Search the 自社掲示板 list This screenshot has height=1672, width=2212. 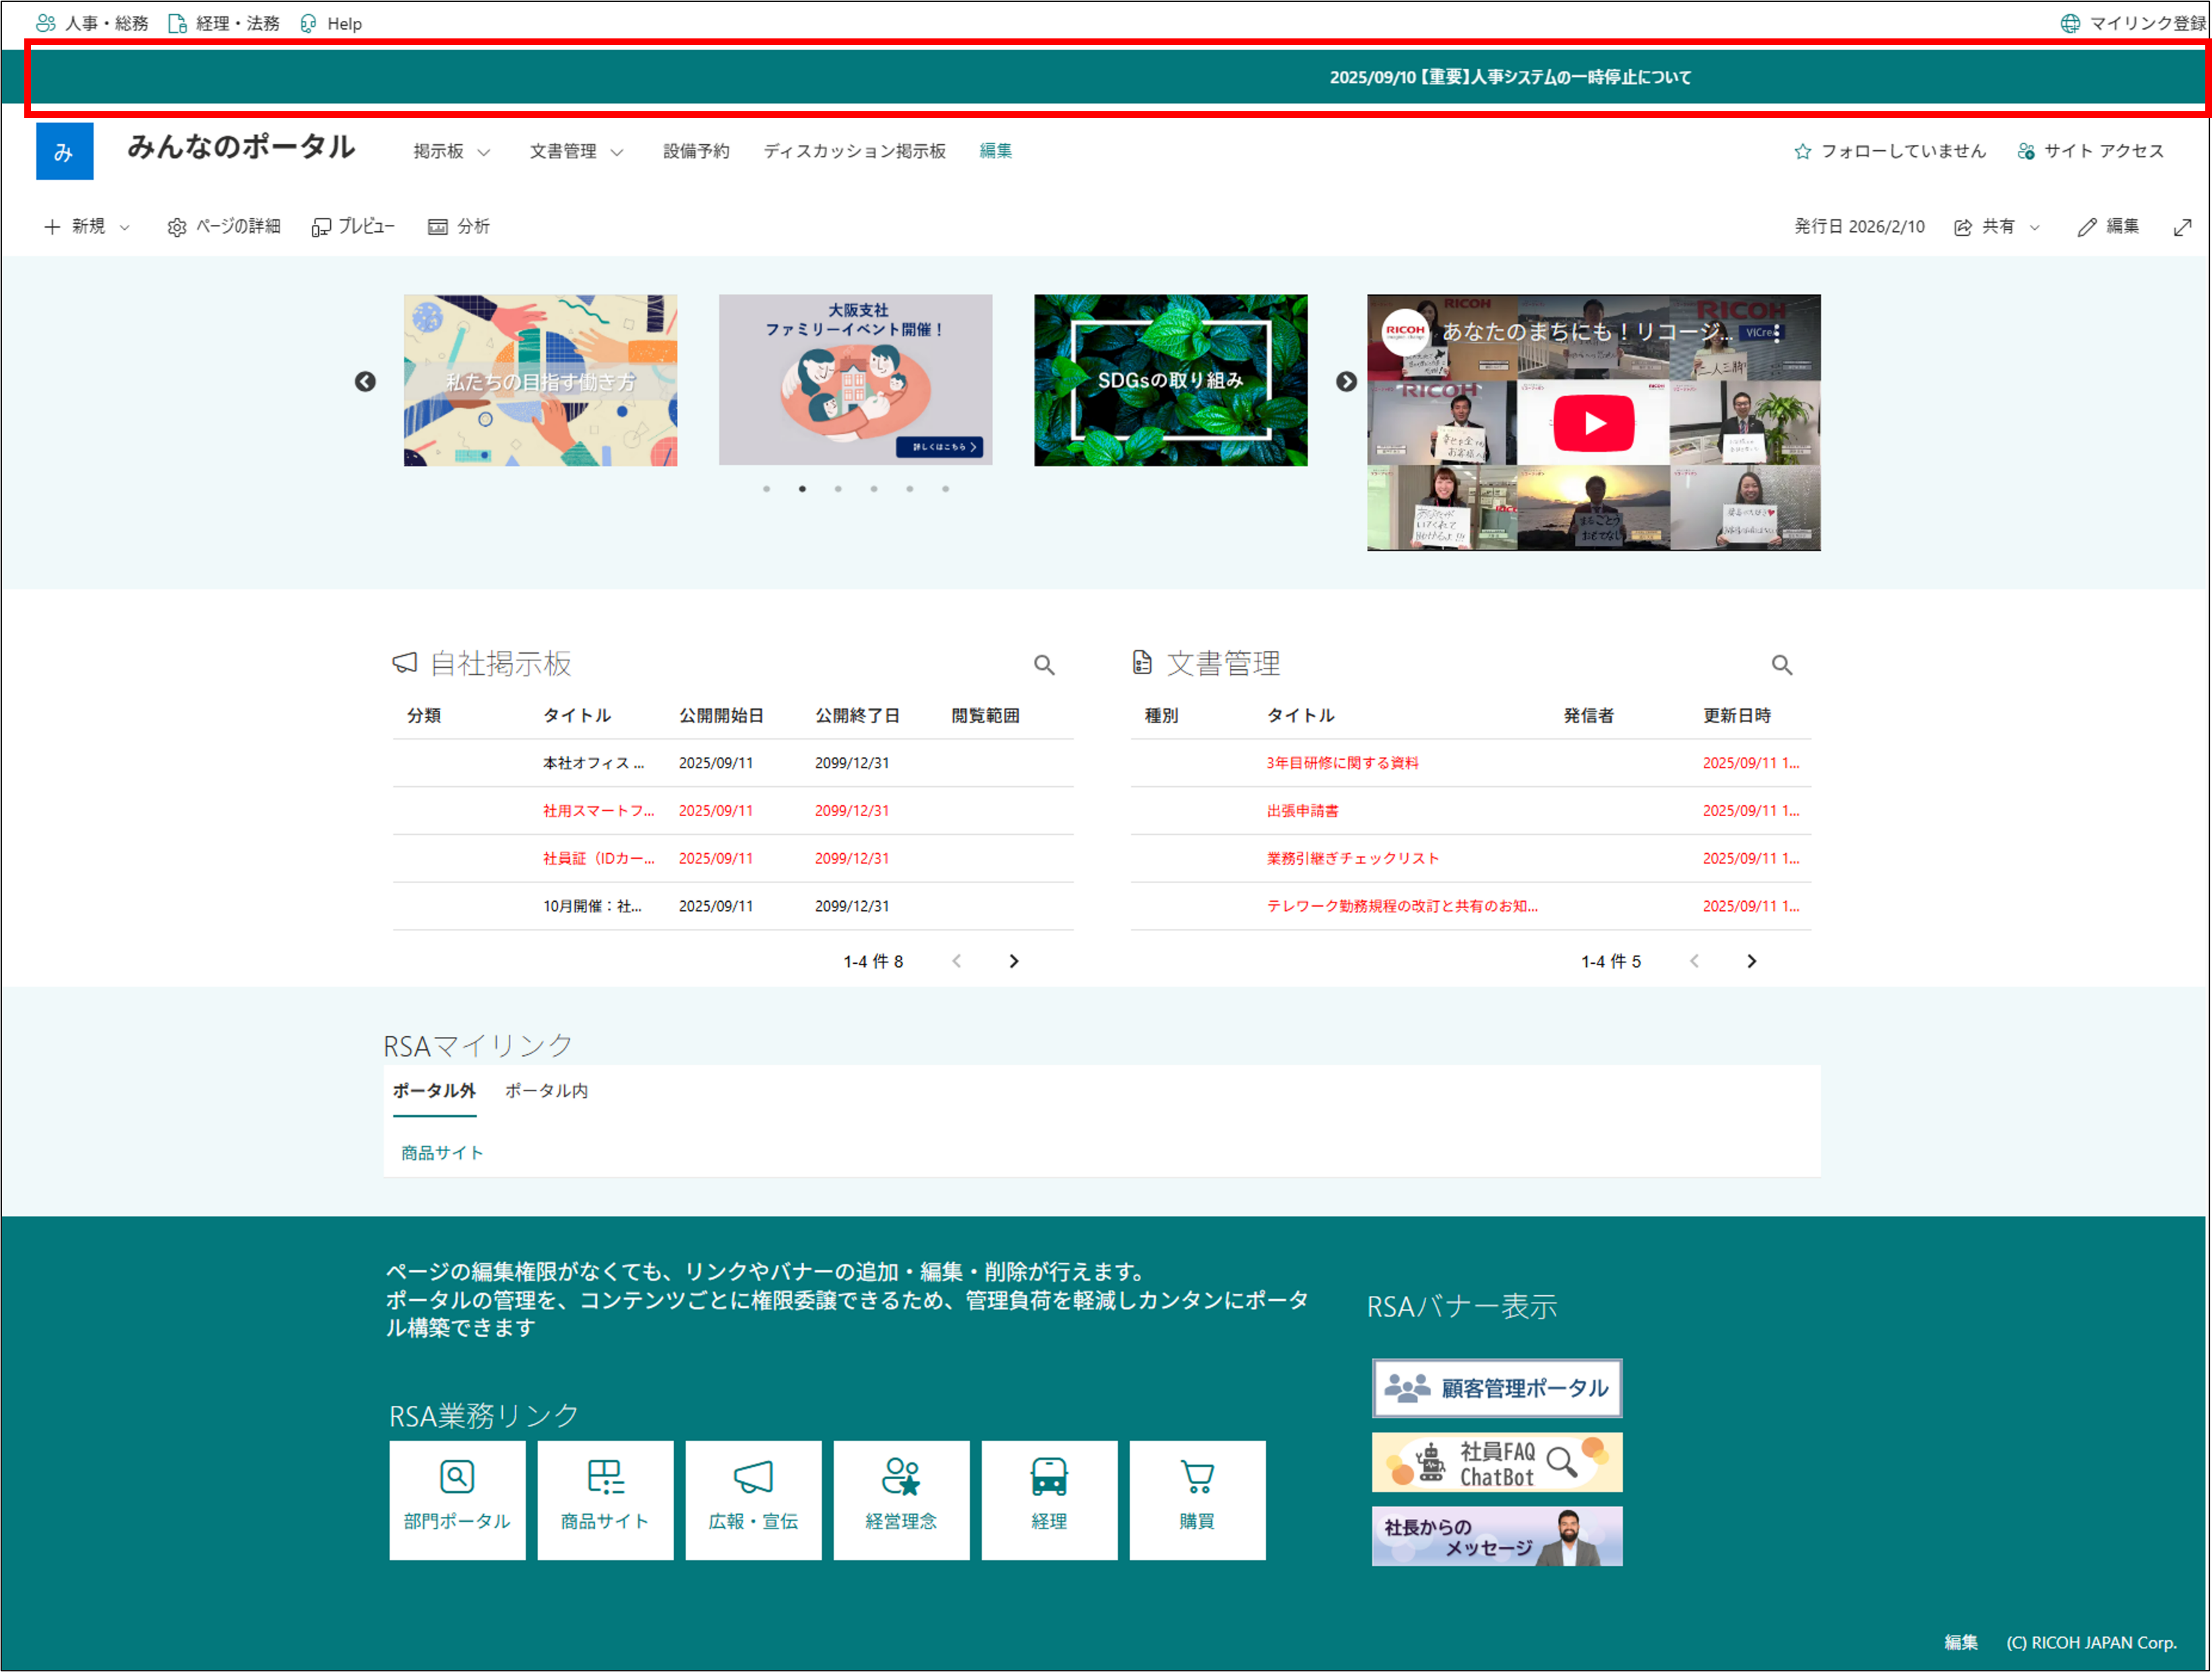[x=1044, y=665]
